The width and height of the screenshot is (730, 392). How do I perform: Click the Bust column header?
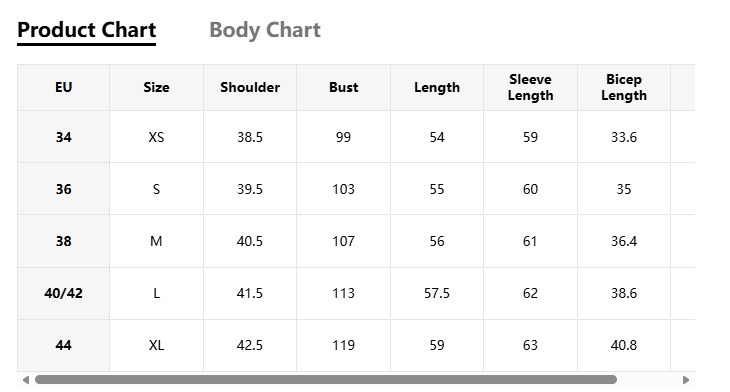point(344,88)
